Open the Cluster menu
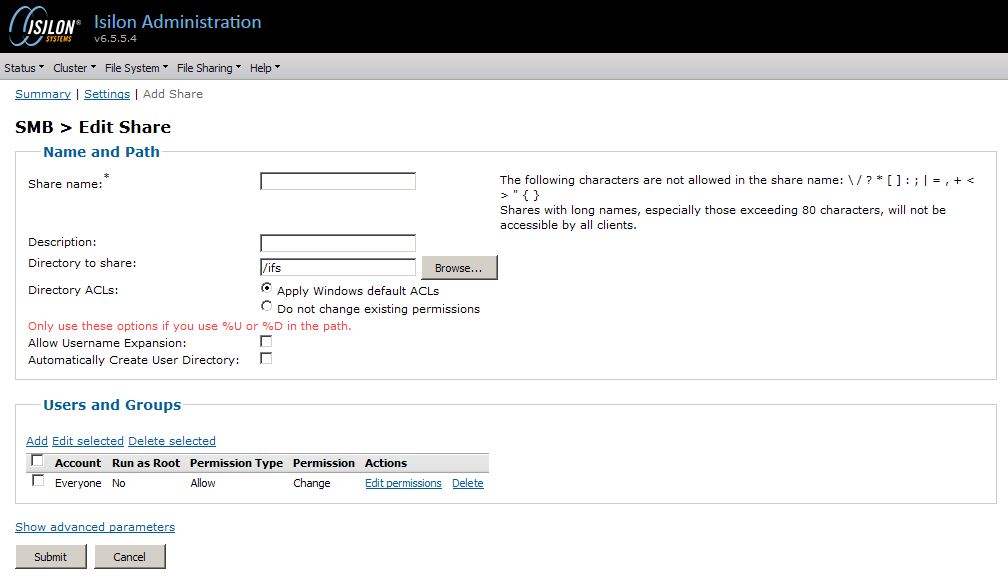Viewport: 1008px width, 586px height. coord(75,67)
